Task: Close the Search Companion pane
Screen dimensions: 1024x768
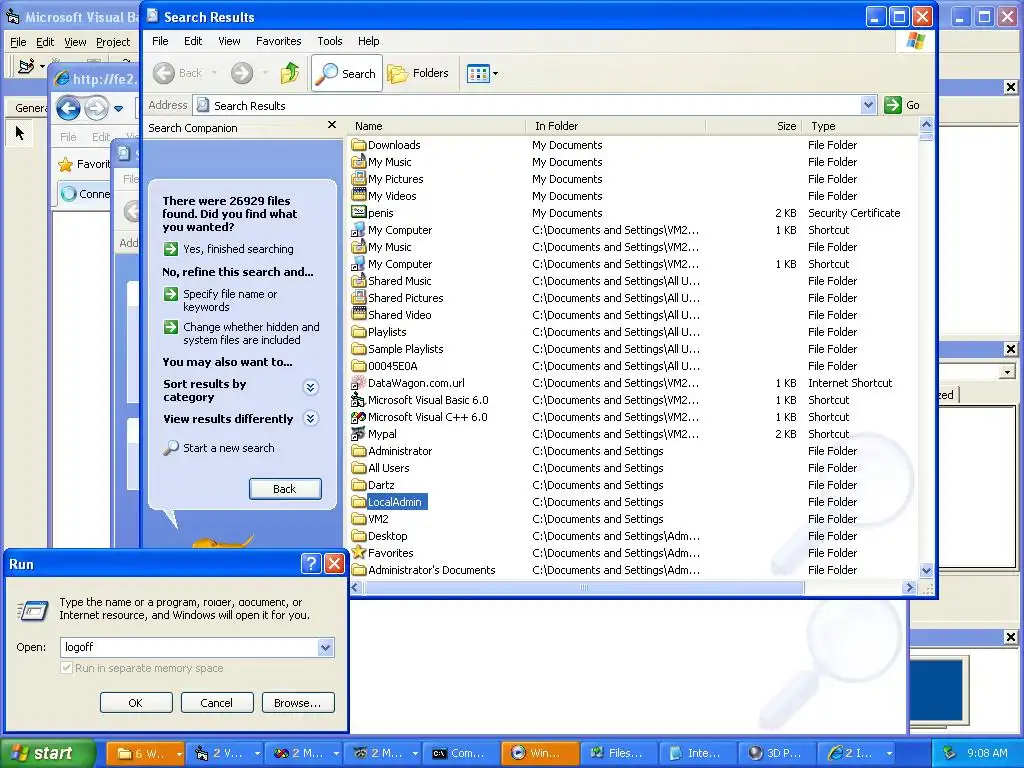Action: [332, 124]
